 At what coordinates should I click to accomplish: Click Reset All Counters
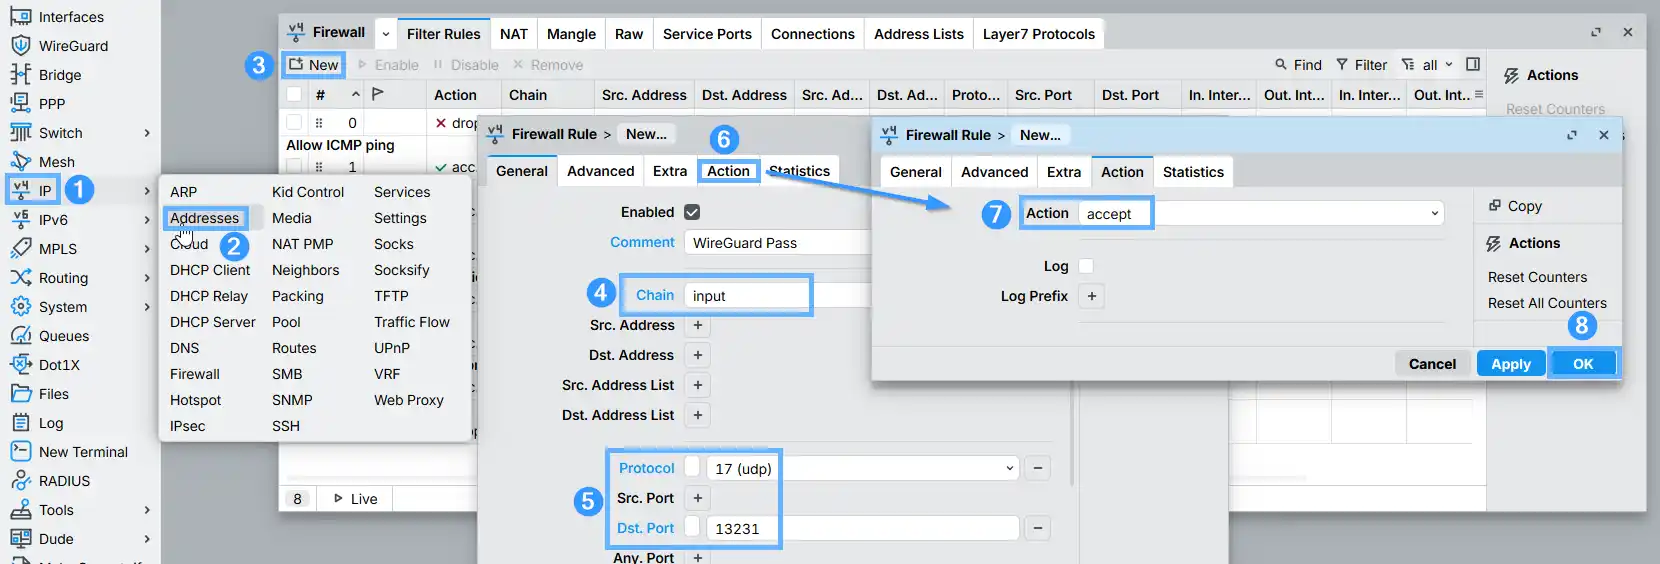pyautogui.click(x=1547, y=303)
